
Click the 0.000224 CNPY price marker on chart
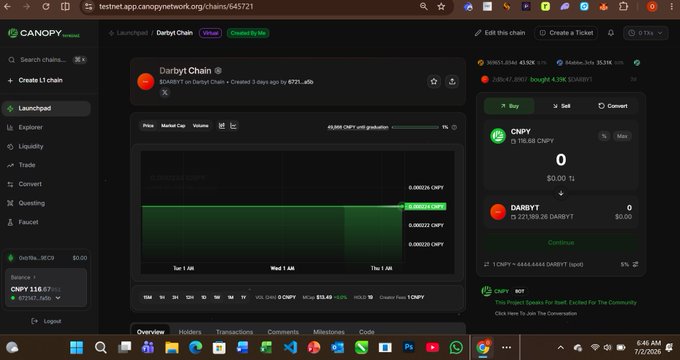coord(425,206)
